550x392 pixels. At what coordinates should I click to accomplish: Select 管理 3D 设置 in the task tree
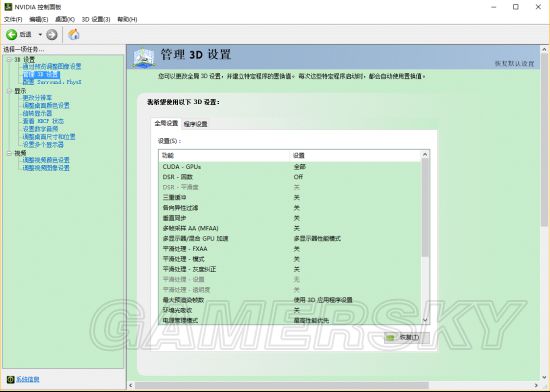click(41, 74)
